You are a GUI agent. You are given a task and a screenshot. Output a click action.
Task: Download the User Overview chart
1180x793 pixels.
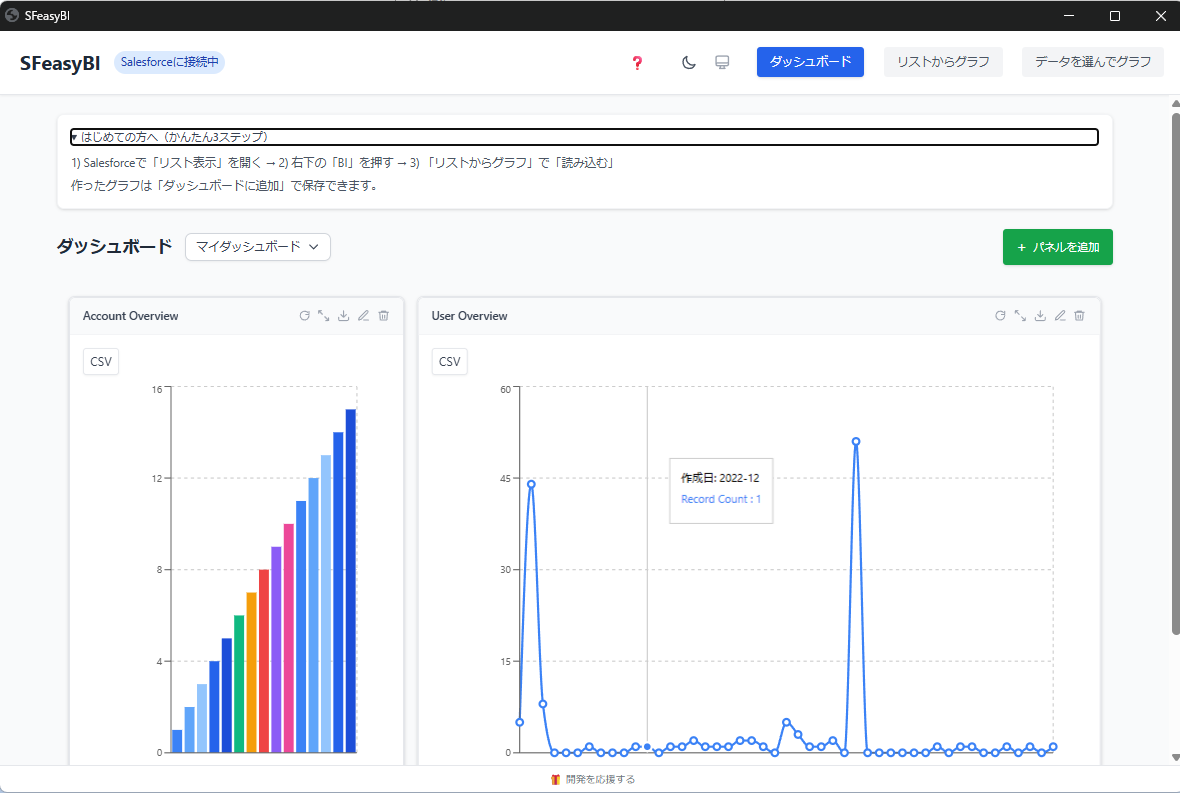click(1040, 315)
